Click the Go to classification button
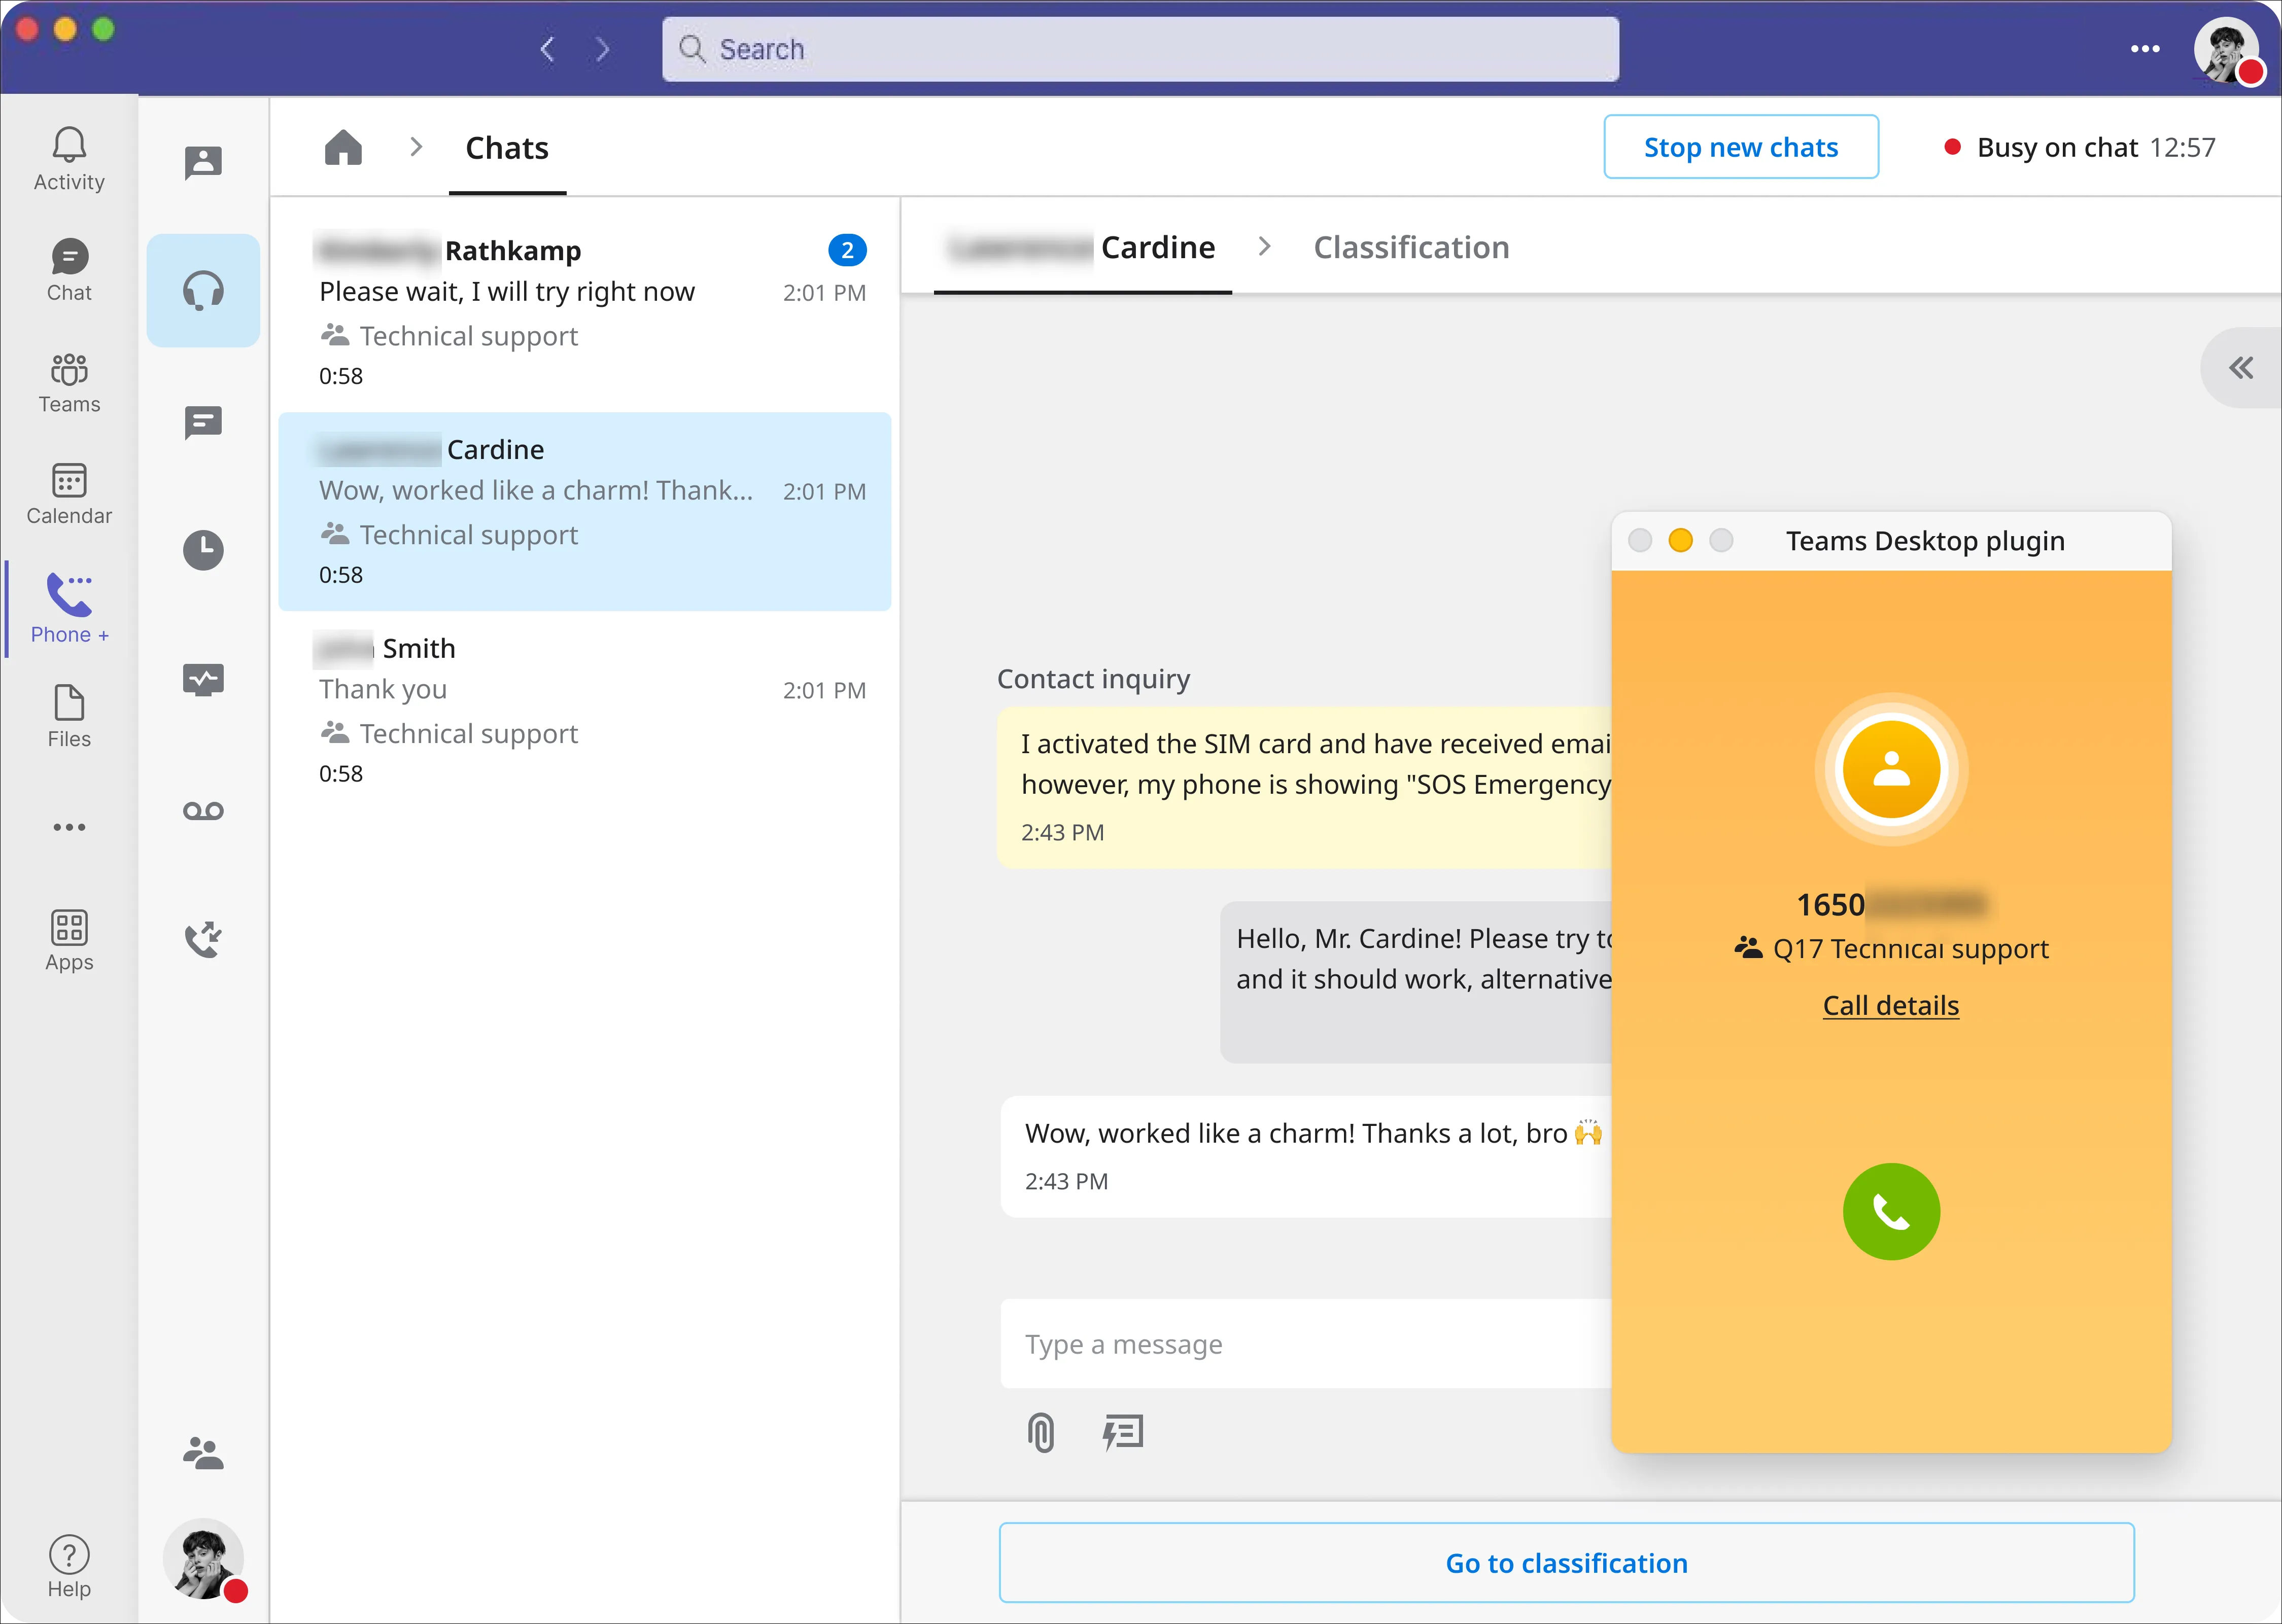The image size is (2282, 1624). [1566, 1562]
